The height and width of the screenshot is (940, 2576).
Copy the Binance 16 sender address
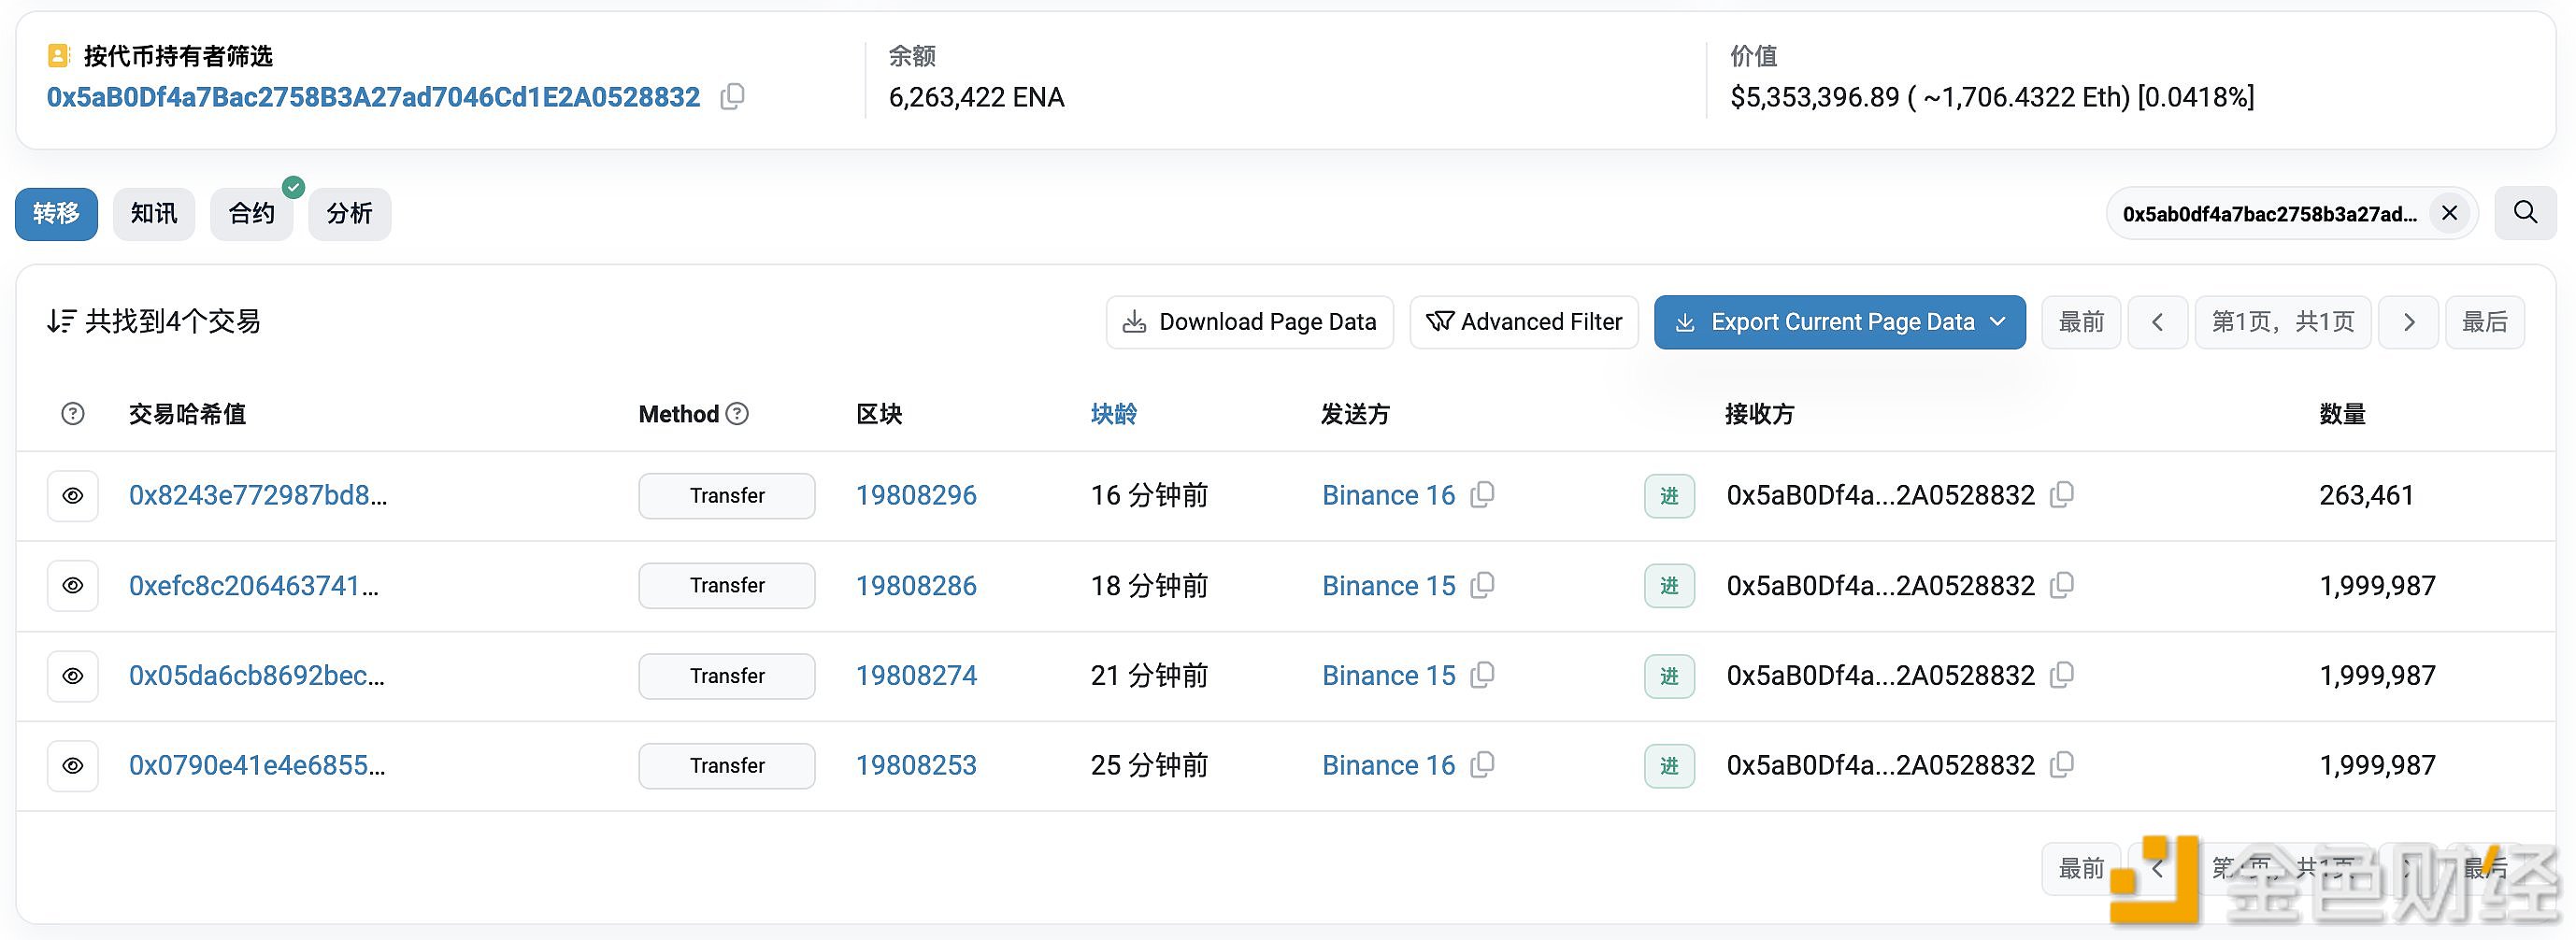[1483, 495]
